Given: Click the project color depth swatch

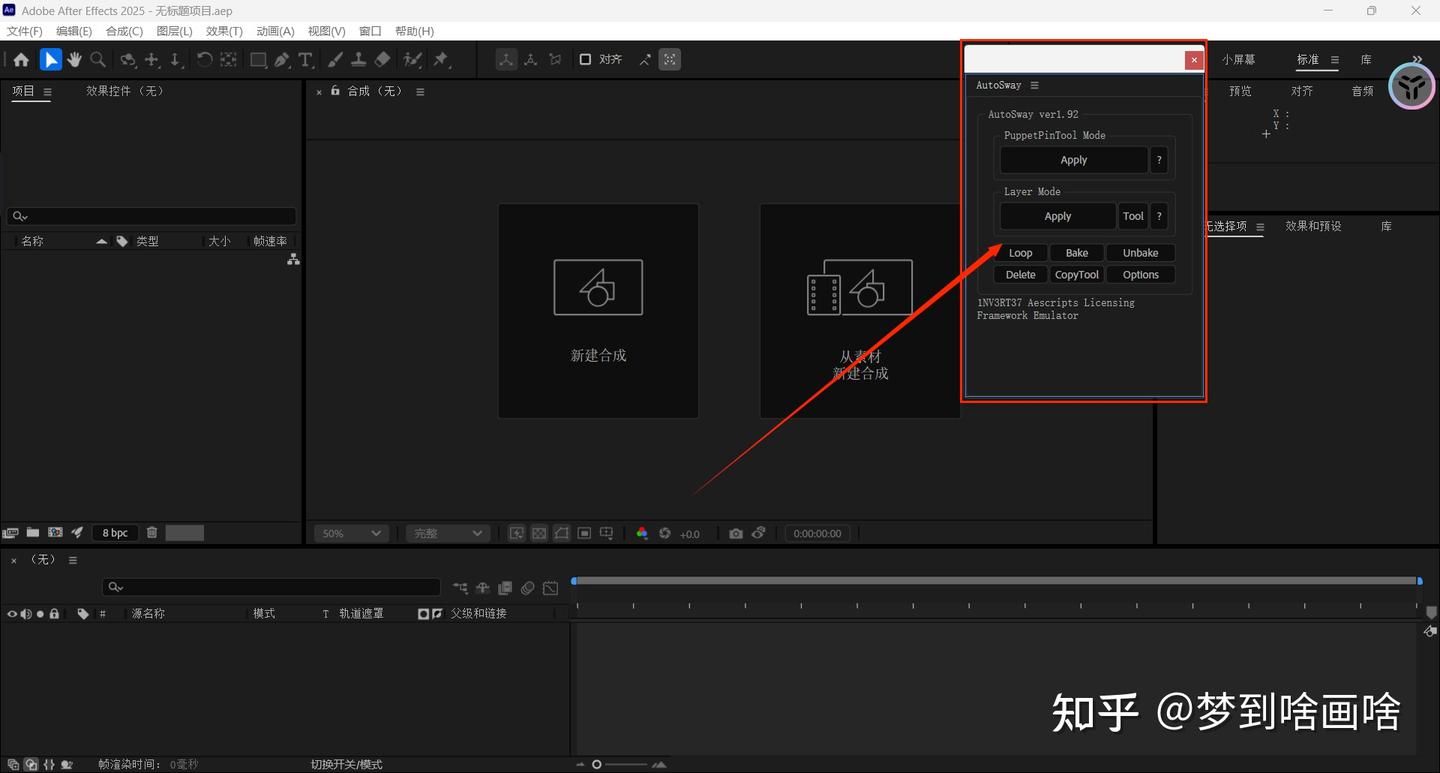Looking at the screenshot, I should 115,533.
